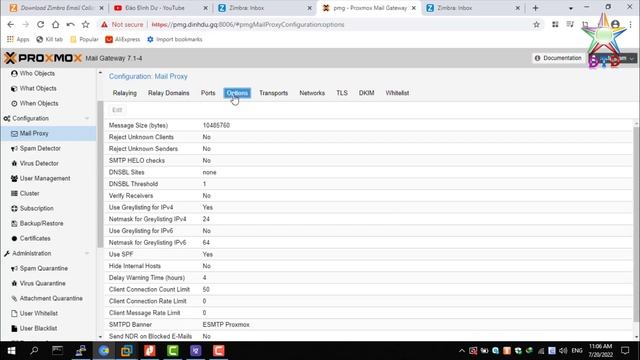The width and height of the screenshot is (640, 360).
Task: Open What Objects in sidebar
Action: coord(38,89)
